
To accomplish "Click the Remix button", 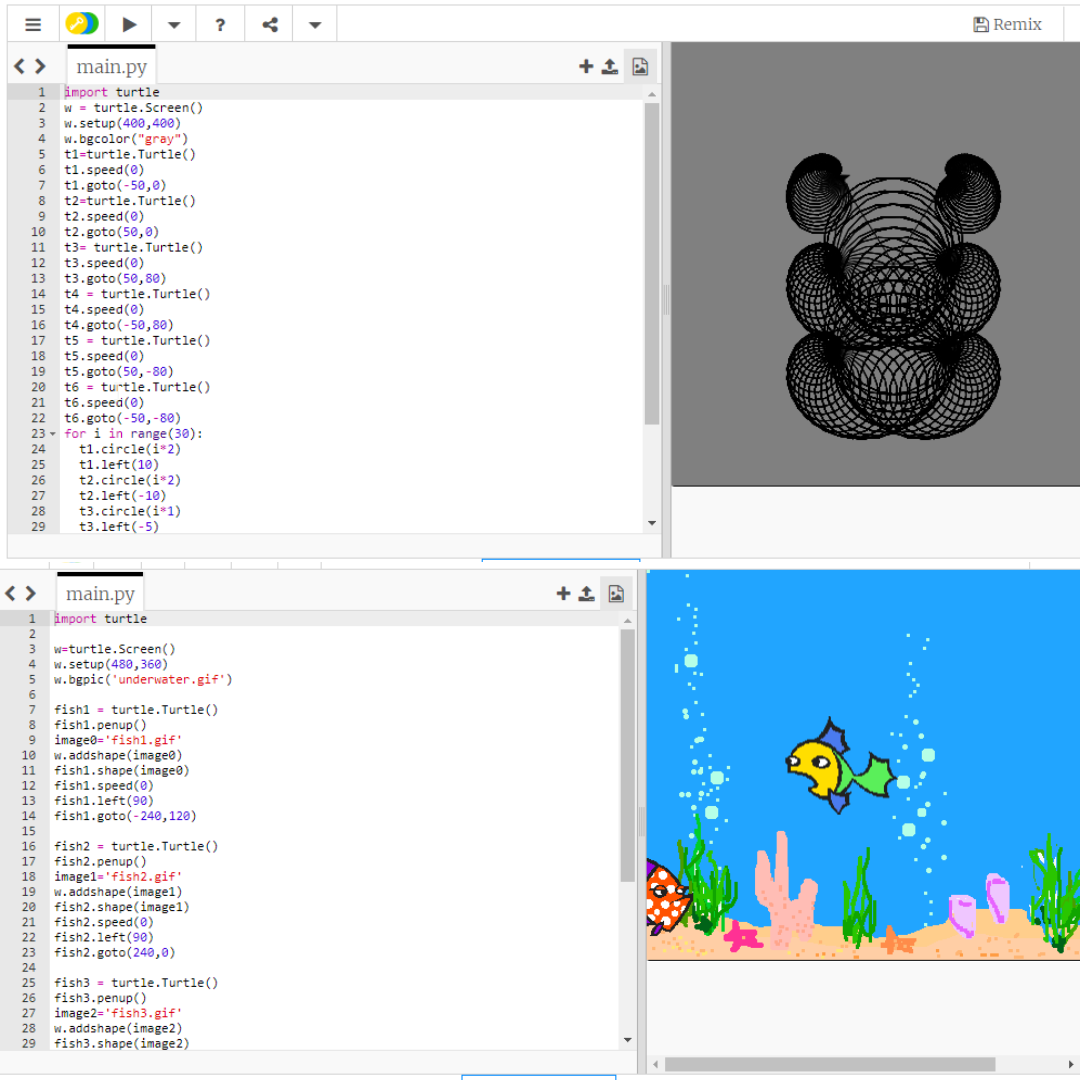I will [1007, 25].
